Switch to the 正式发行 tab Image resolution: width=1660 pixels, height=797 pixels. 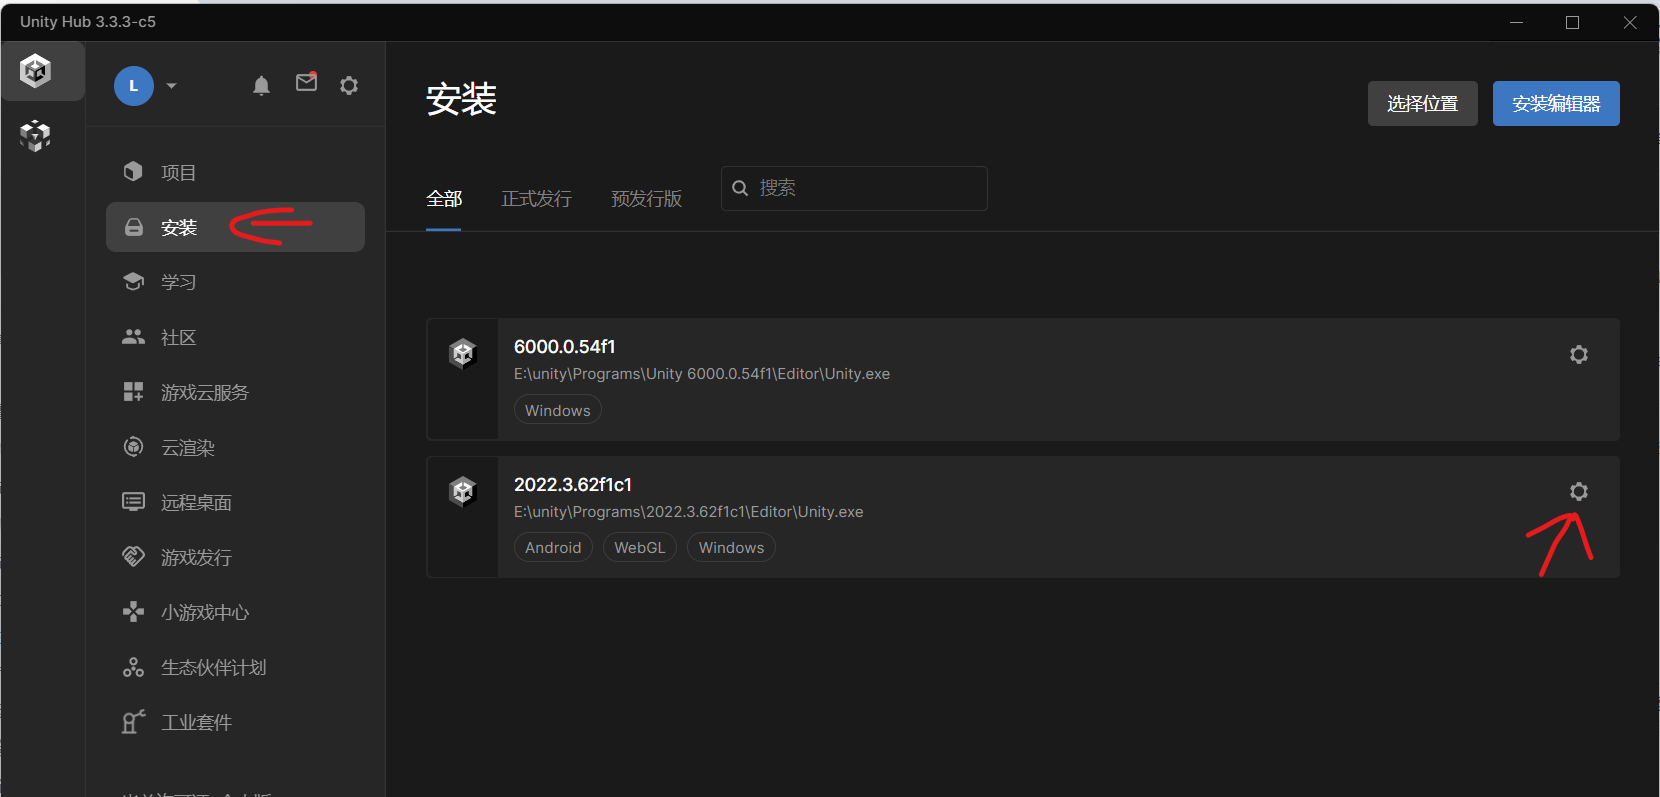pos(536,199)
